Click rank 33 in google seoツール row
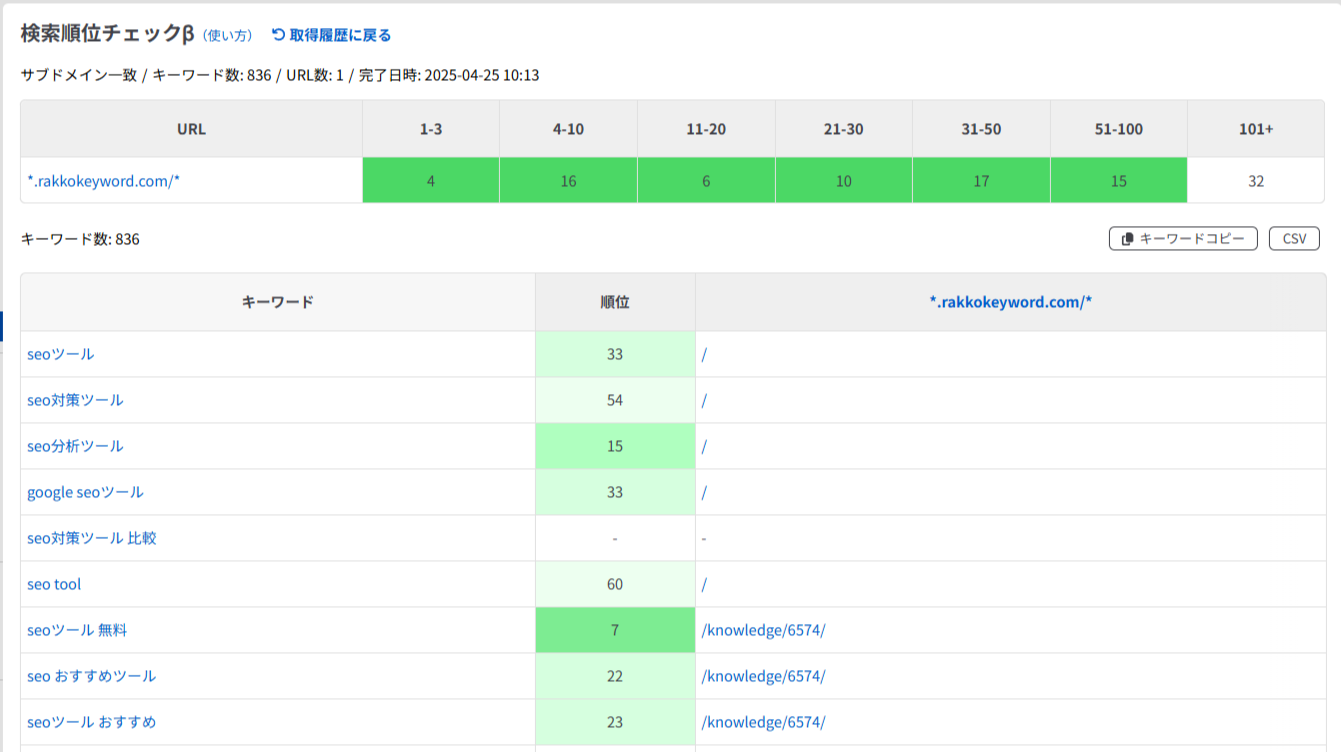Image resolution: width=1341 pixels, height=752 pixels. pyautogui.click(x=615, y=492)
